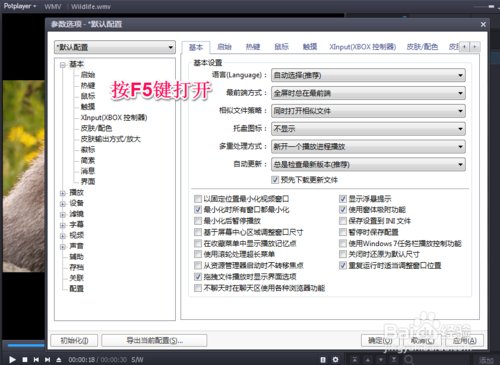Image resolution: width=500 pixels, height=365 pixels.
Task: Uncheck 最小化时所有窗口都最小化
Action: [x=198, y=210]
